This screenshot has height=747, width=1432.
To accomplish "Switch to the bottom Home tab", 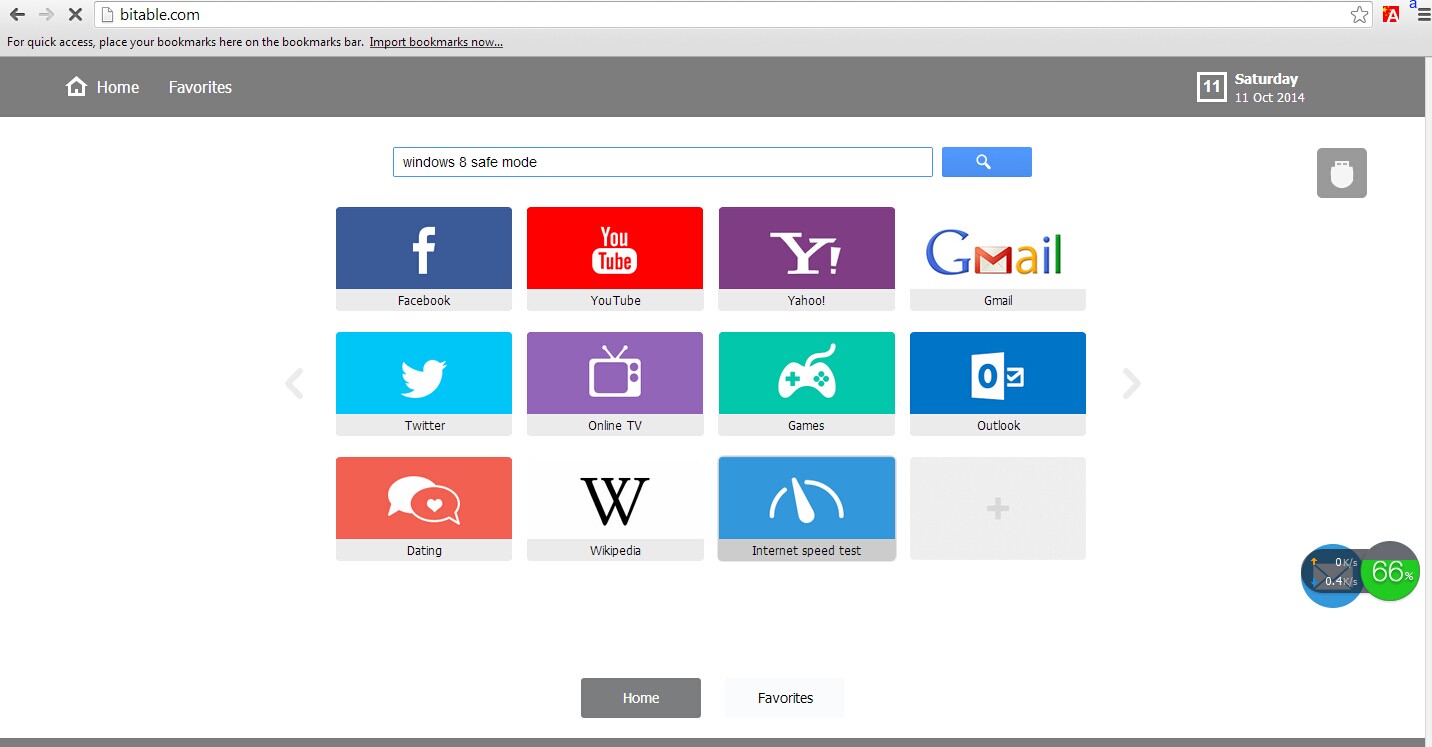I will point(641,698).
